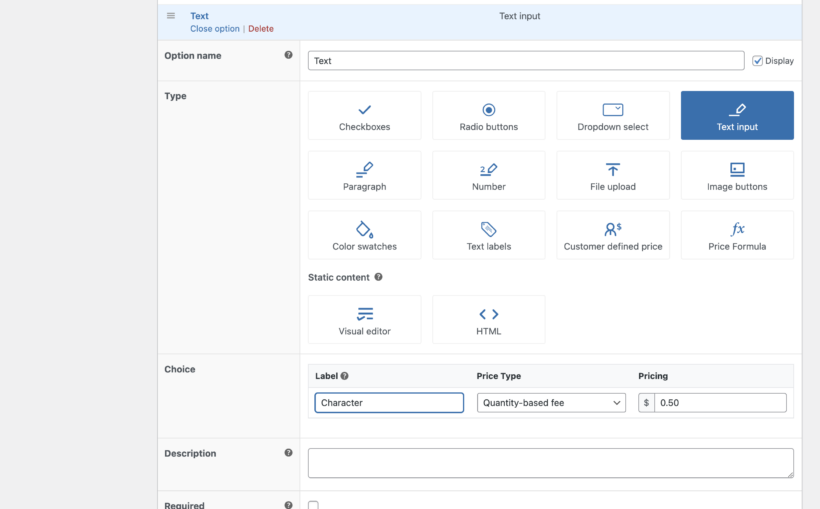820x509 pixels.
Task: Click help icon next to Static content
Action: 378,277
